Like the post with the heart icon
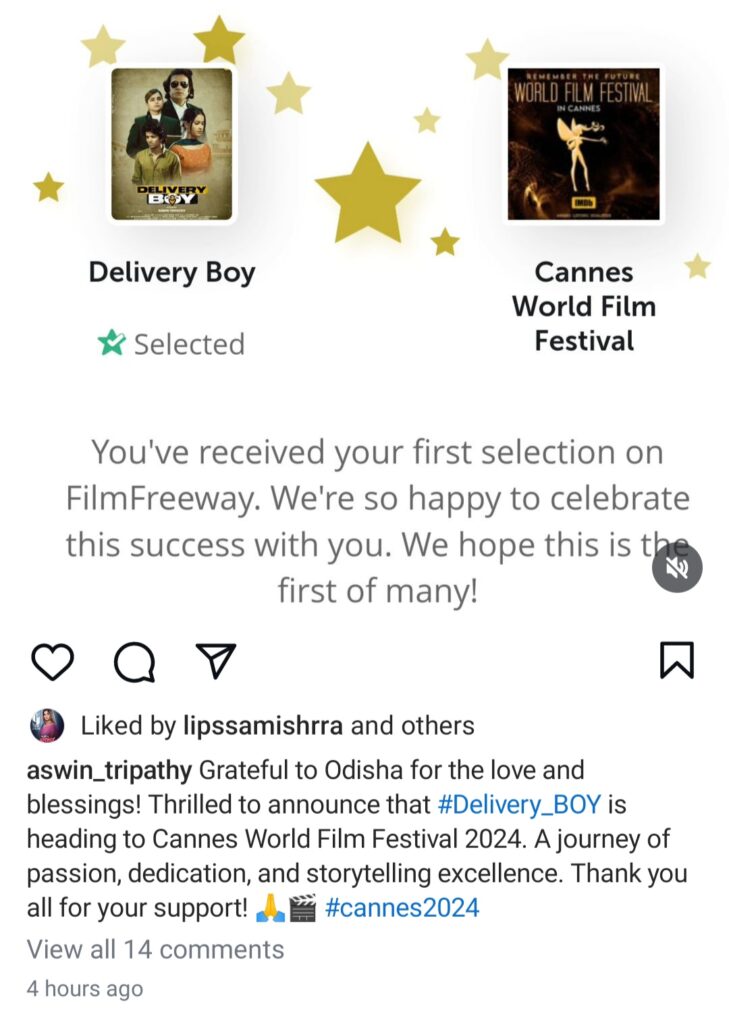This screenshot has width=729, height=1024. (52, 661)
